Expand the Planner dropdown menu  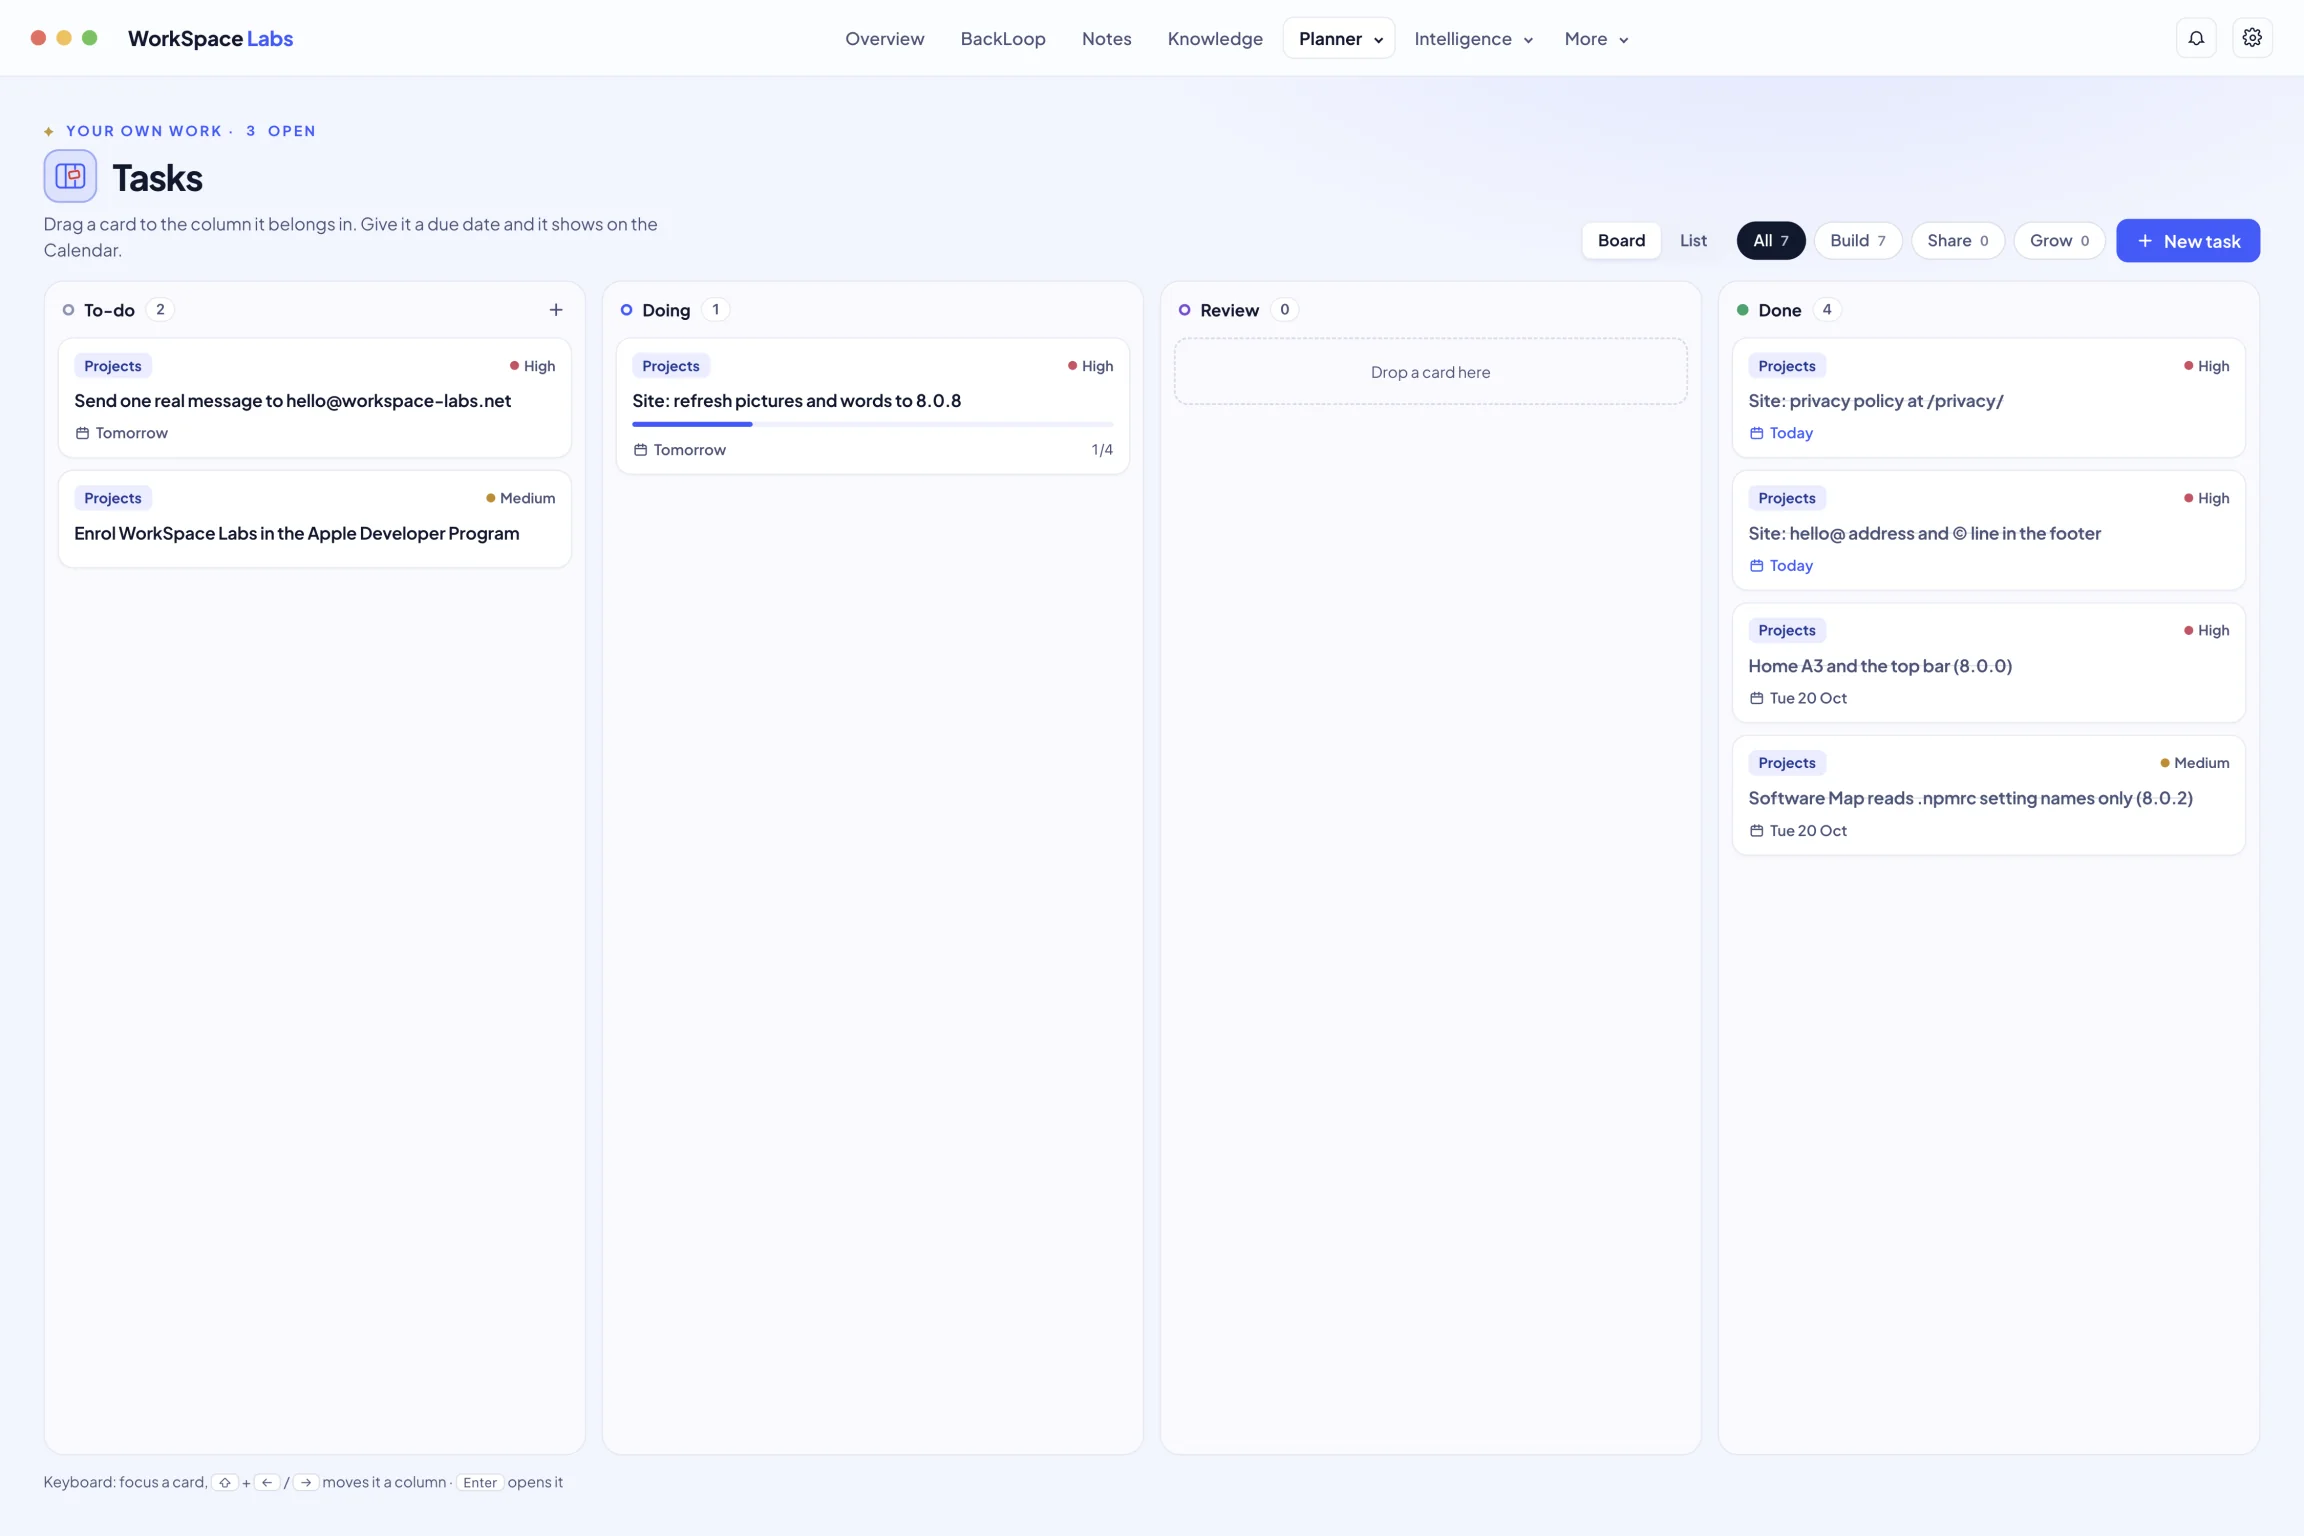(1339, 38)
